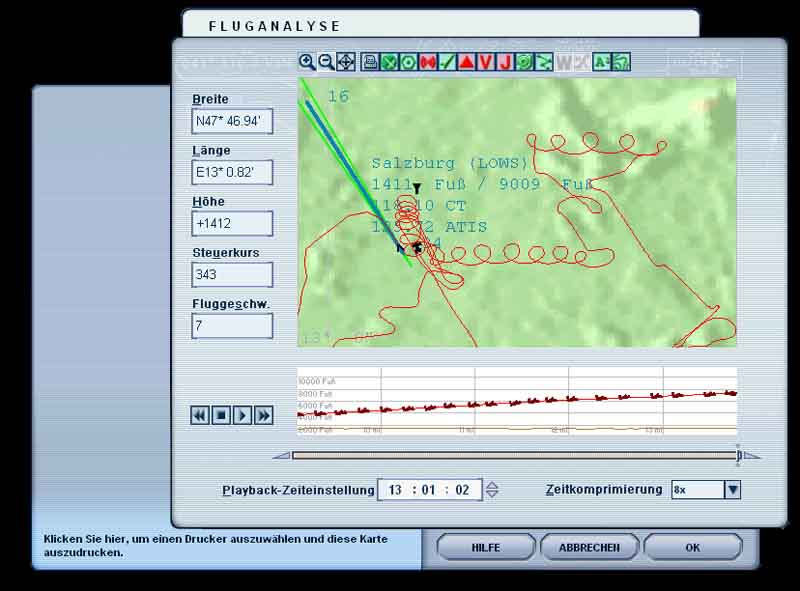Click the Salzburg (LOWS) airport label

(x=450, y=163)
